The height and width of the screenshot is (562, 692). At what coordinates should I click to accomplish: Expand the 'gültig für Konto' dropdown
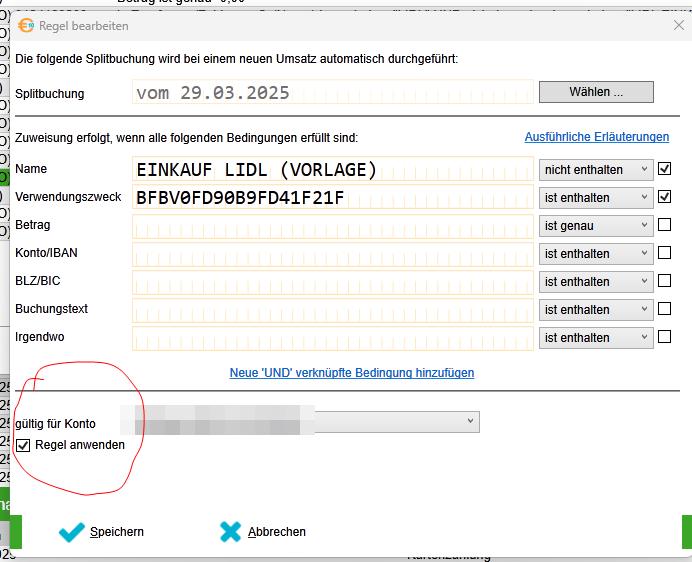[307, 422]
